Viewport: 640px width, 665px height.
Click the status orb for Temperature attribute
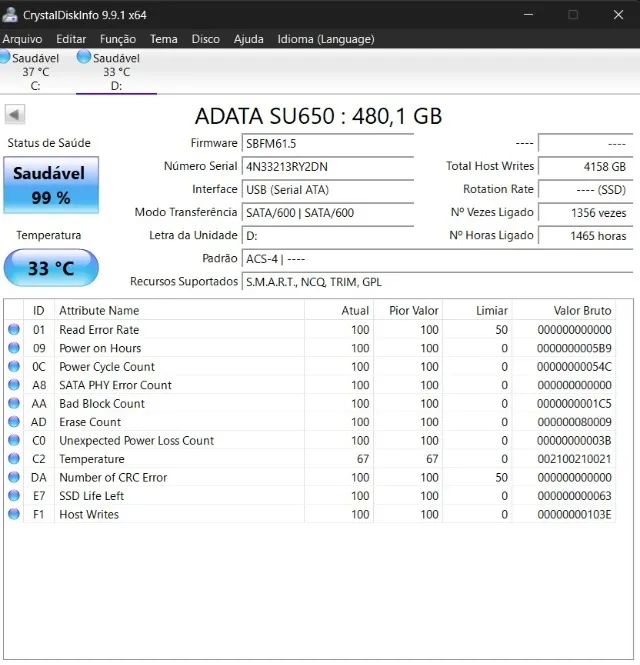coord(14,458)
